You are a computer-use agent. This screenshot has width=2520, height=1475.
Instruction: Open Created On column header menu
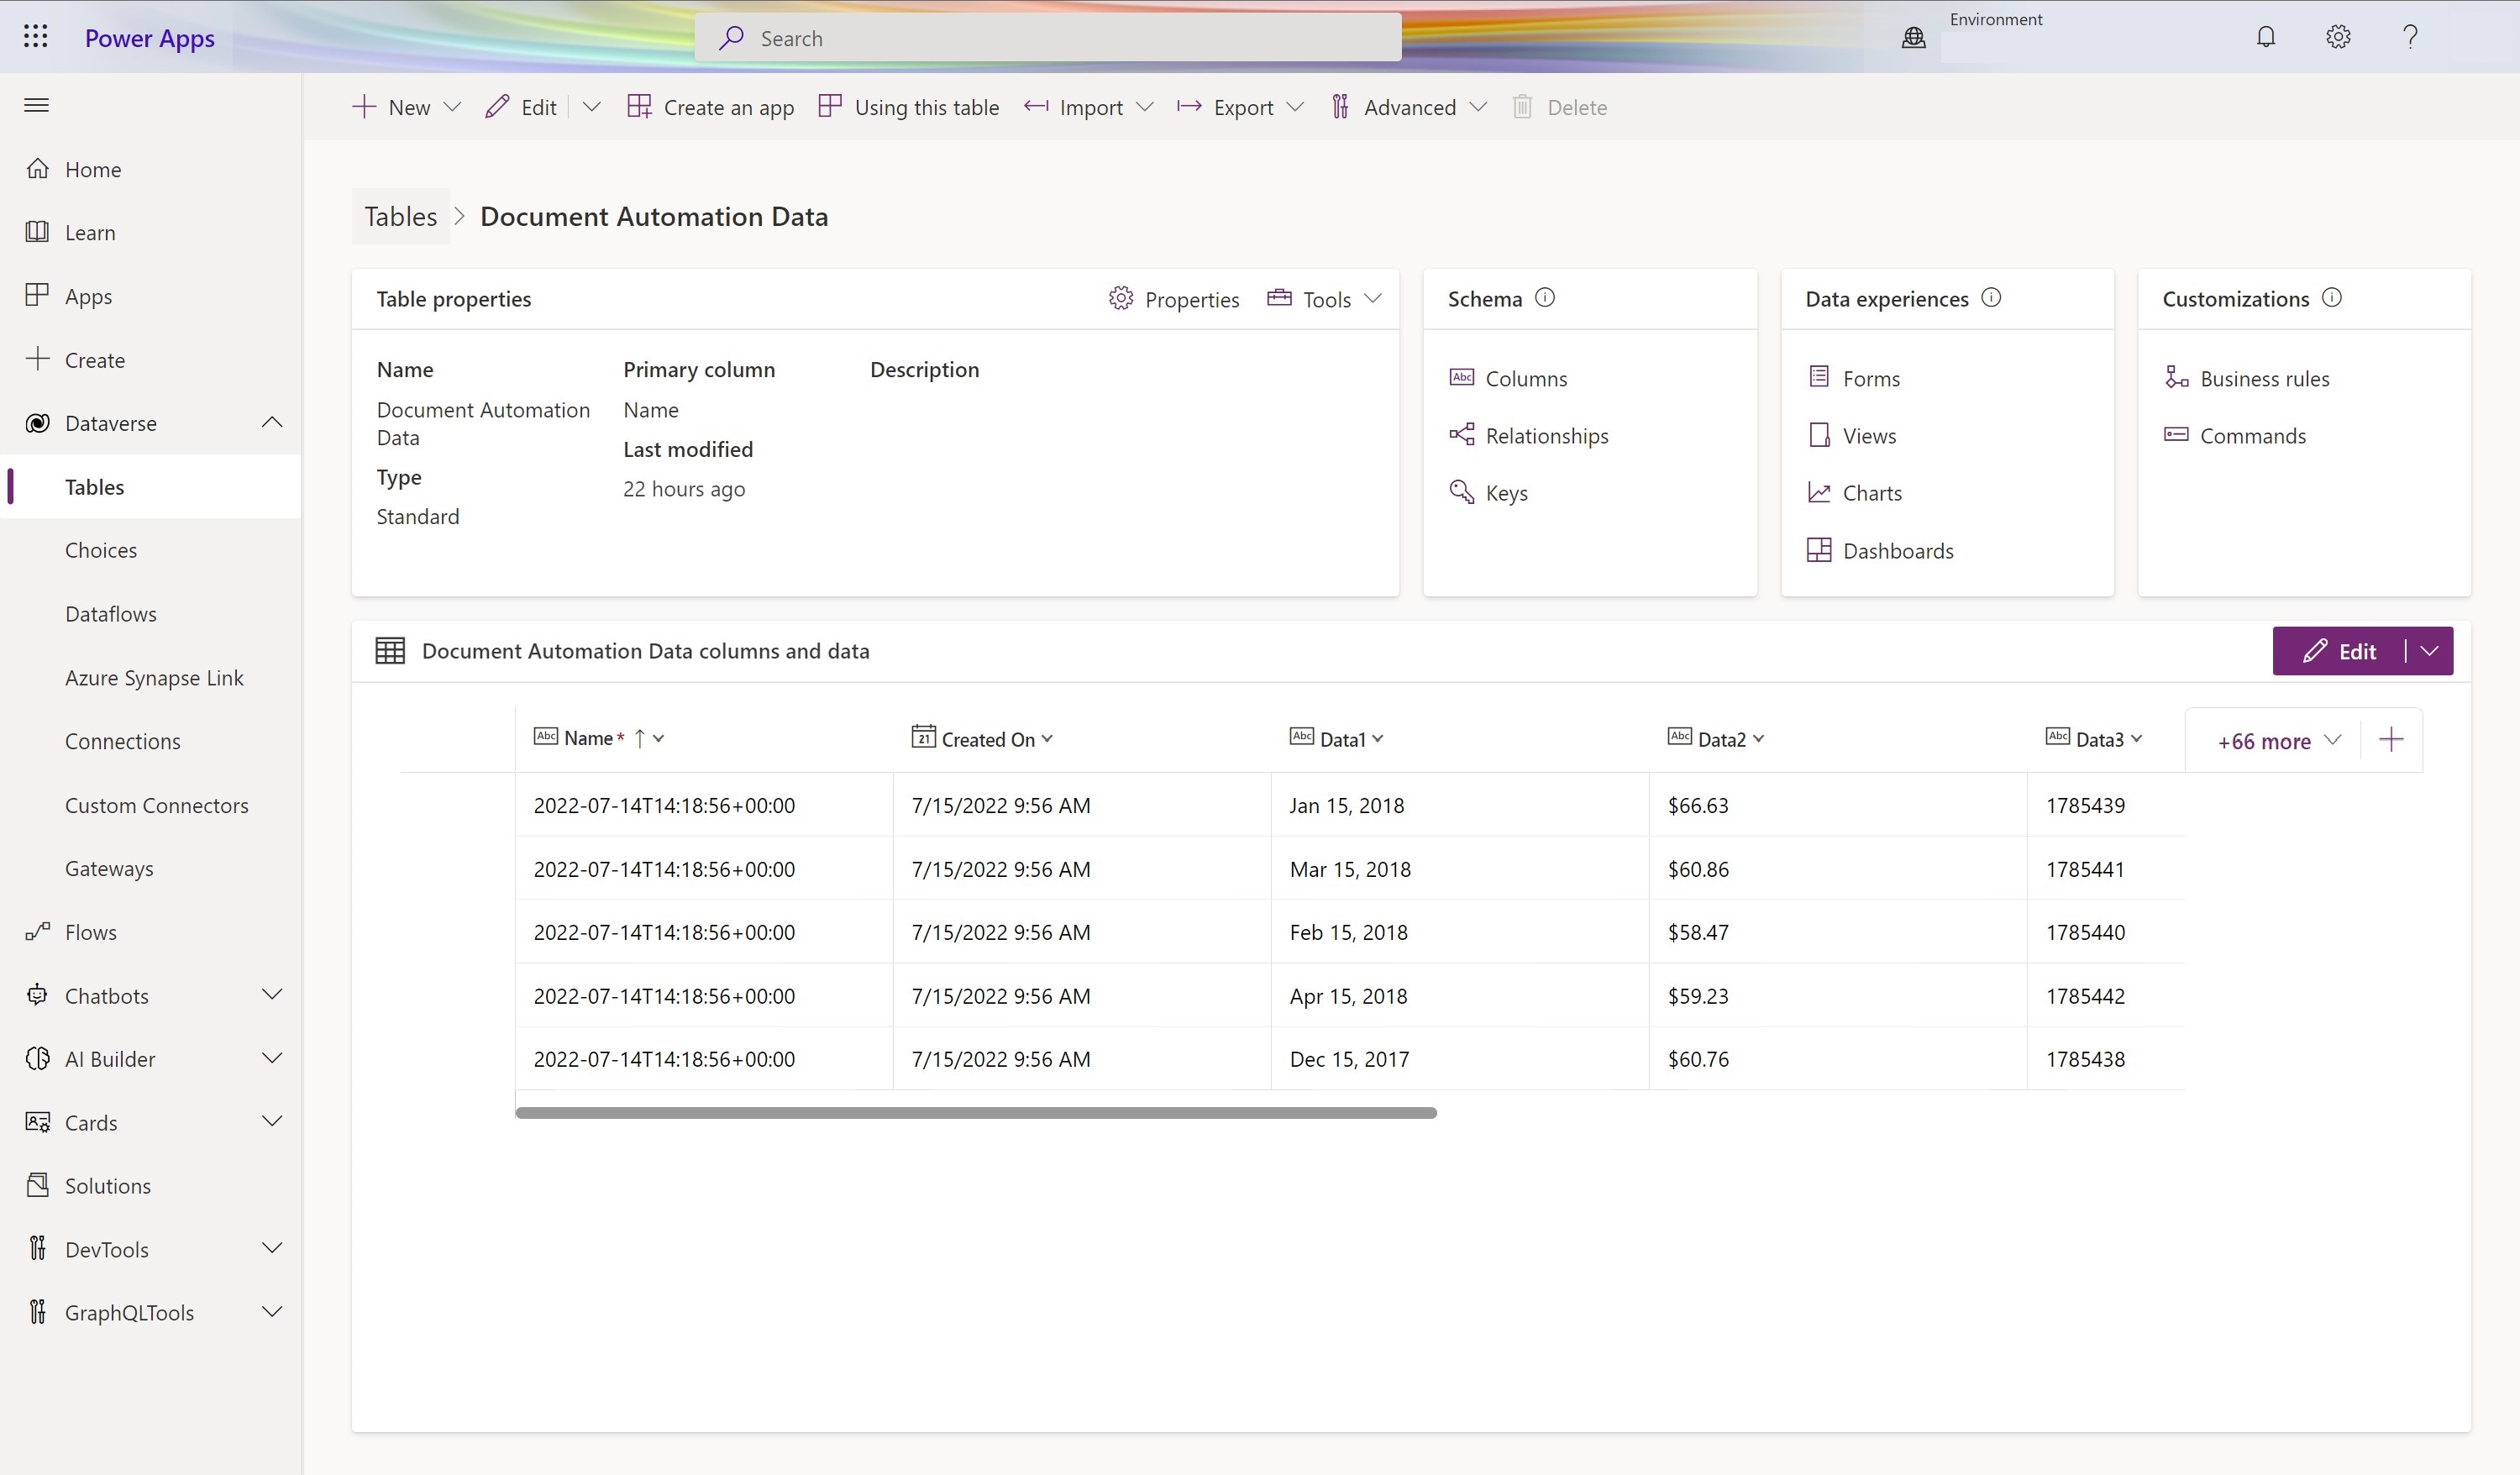(1047, 738)
